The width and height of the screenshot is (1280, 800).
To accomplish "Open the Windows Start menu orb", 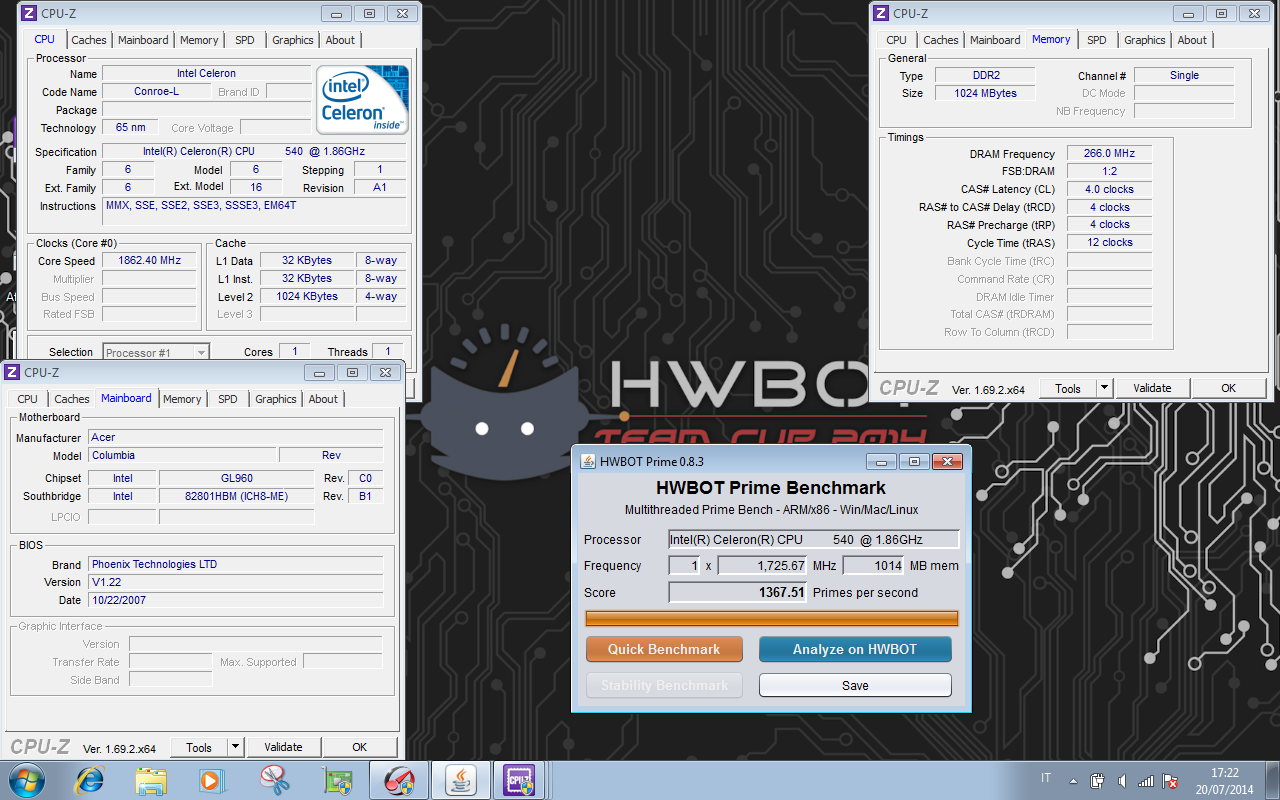I will [x=27, y=779].
